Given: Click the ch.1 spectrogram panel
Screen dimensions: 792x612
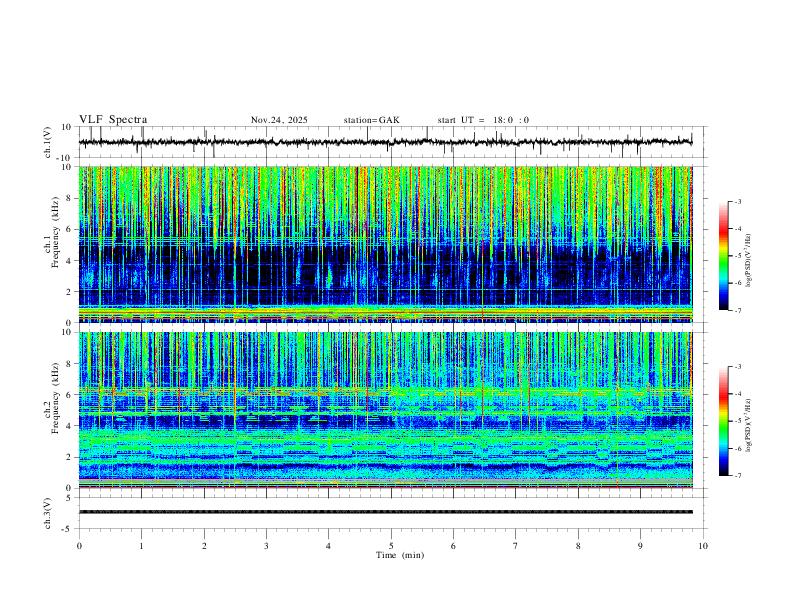Looking at the screenshot, I should [385, 244].
